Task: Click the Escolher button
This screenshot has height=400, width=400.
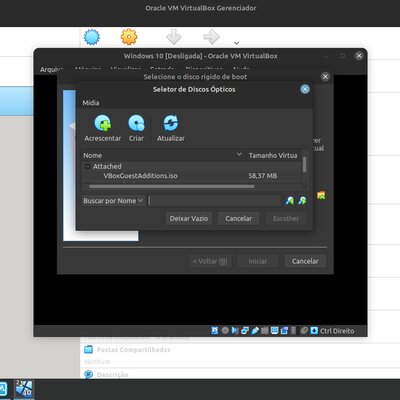Action: pos(286,219)
